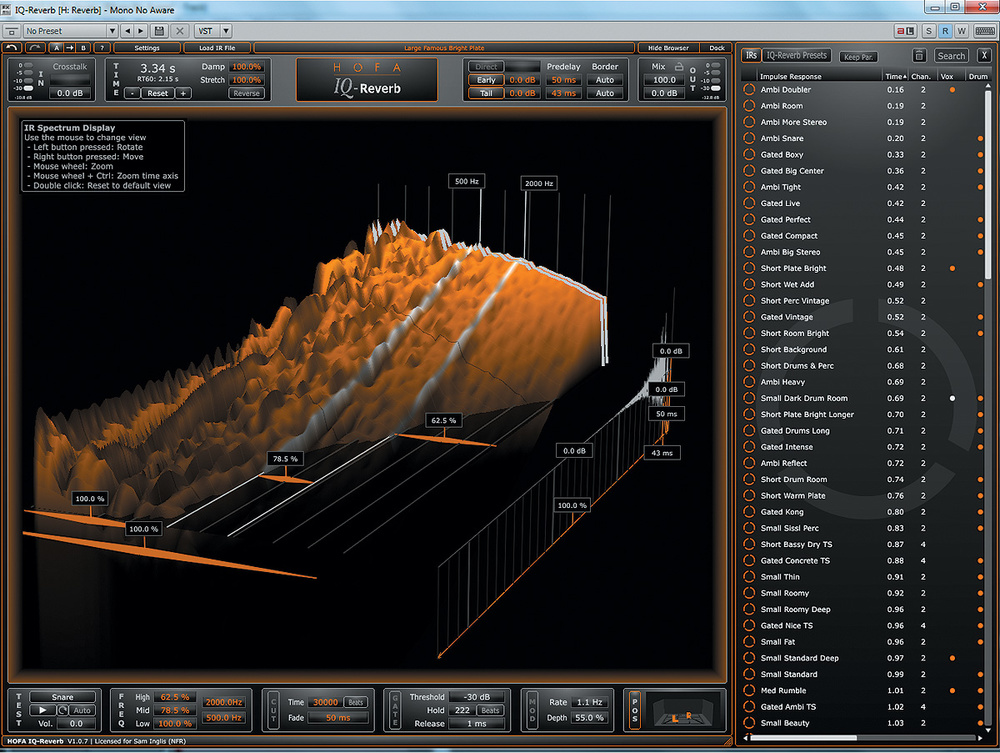Open the No Preset dropdown
The image size is (1000, 753).
click(x=71, y=31)
